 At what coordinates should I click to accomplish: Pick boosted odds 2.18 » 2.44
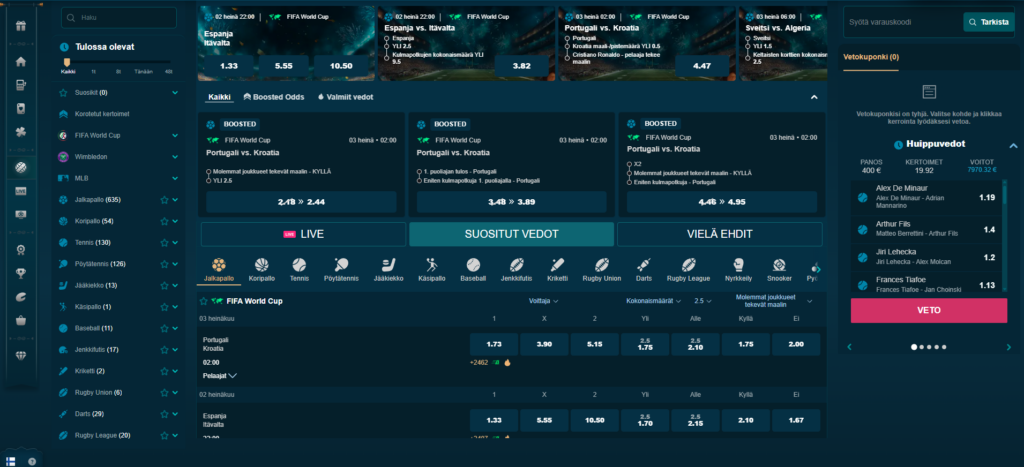(301, 202)
